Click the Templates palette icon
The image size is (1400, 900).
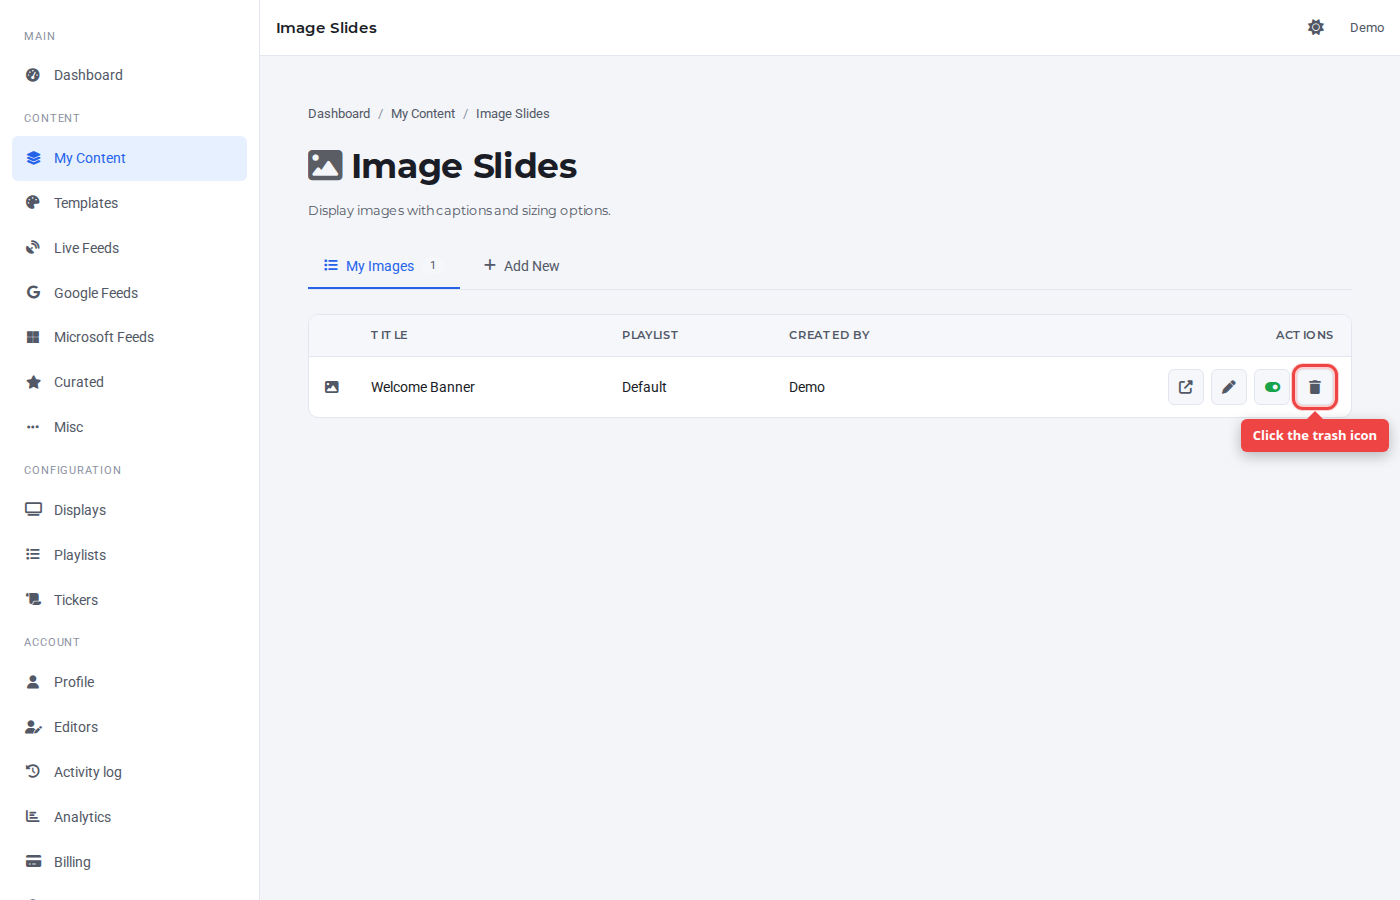pos(33,202)
